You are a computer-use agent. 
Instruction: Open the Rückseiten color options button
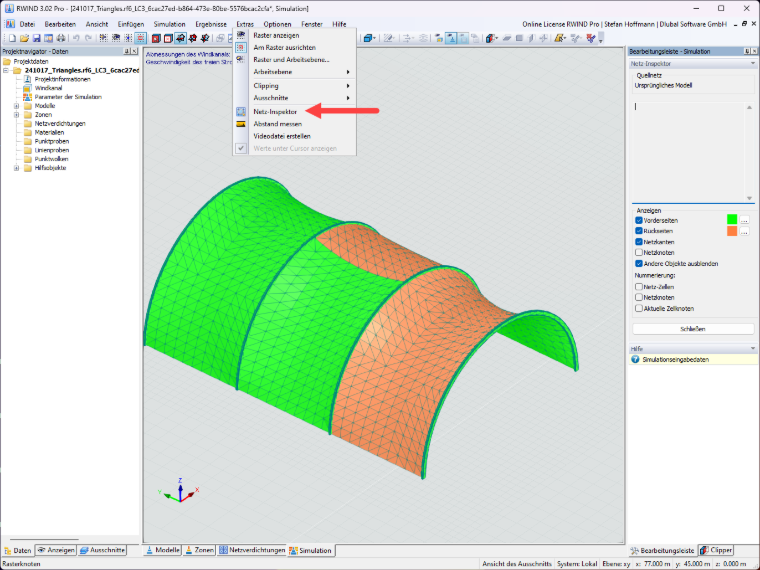(x=744, y=231)
